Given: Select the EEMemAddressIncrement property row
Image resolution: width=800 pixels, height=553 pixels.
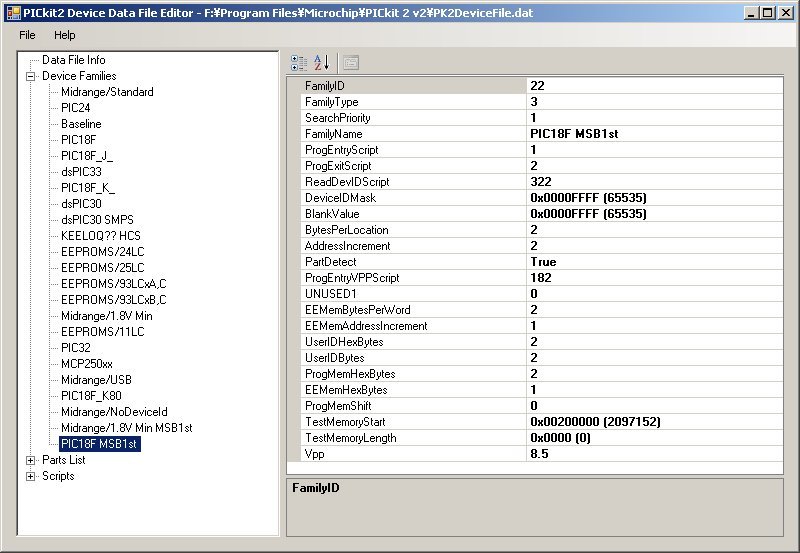Looking at the screenshot, I should pos(542,326).
